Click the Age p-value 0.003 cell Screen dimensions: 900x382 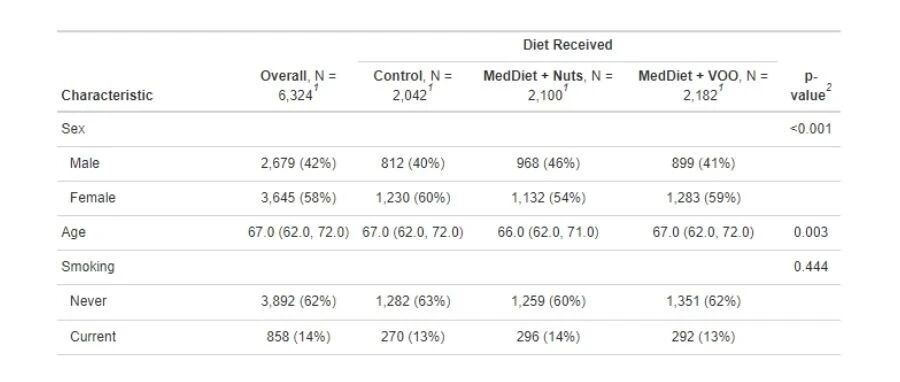tap(810, 232)
